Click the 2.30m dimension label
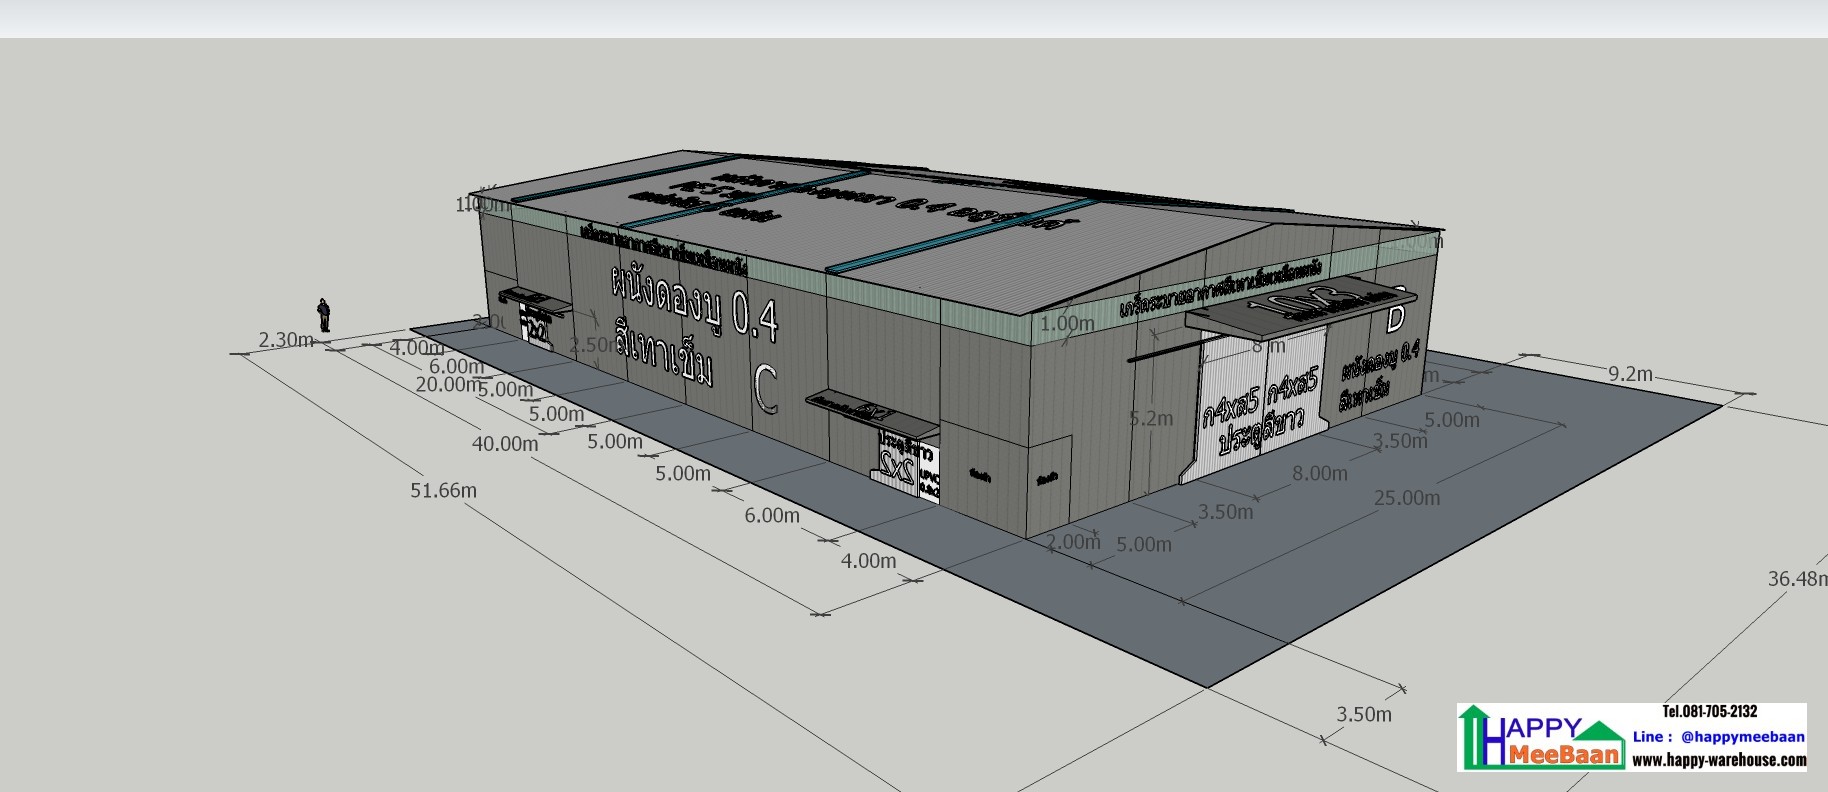Screen dimensions: 1828x792 click(x=286, y=340)
